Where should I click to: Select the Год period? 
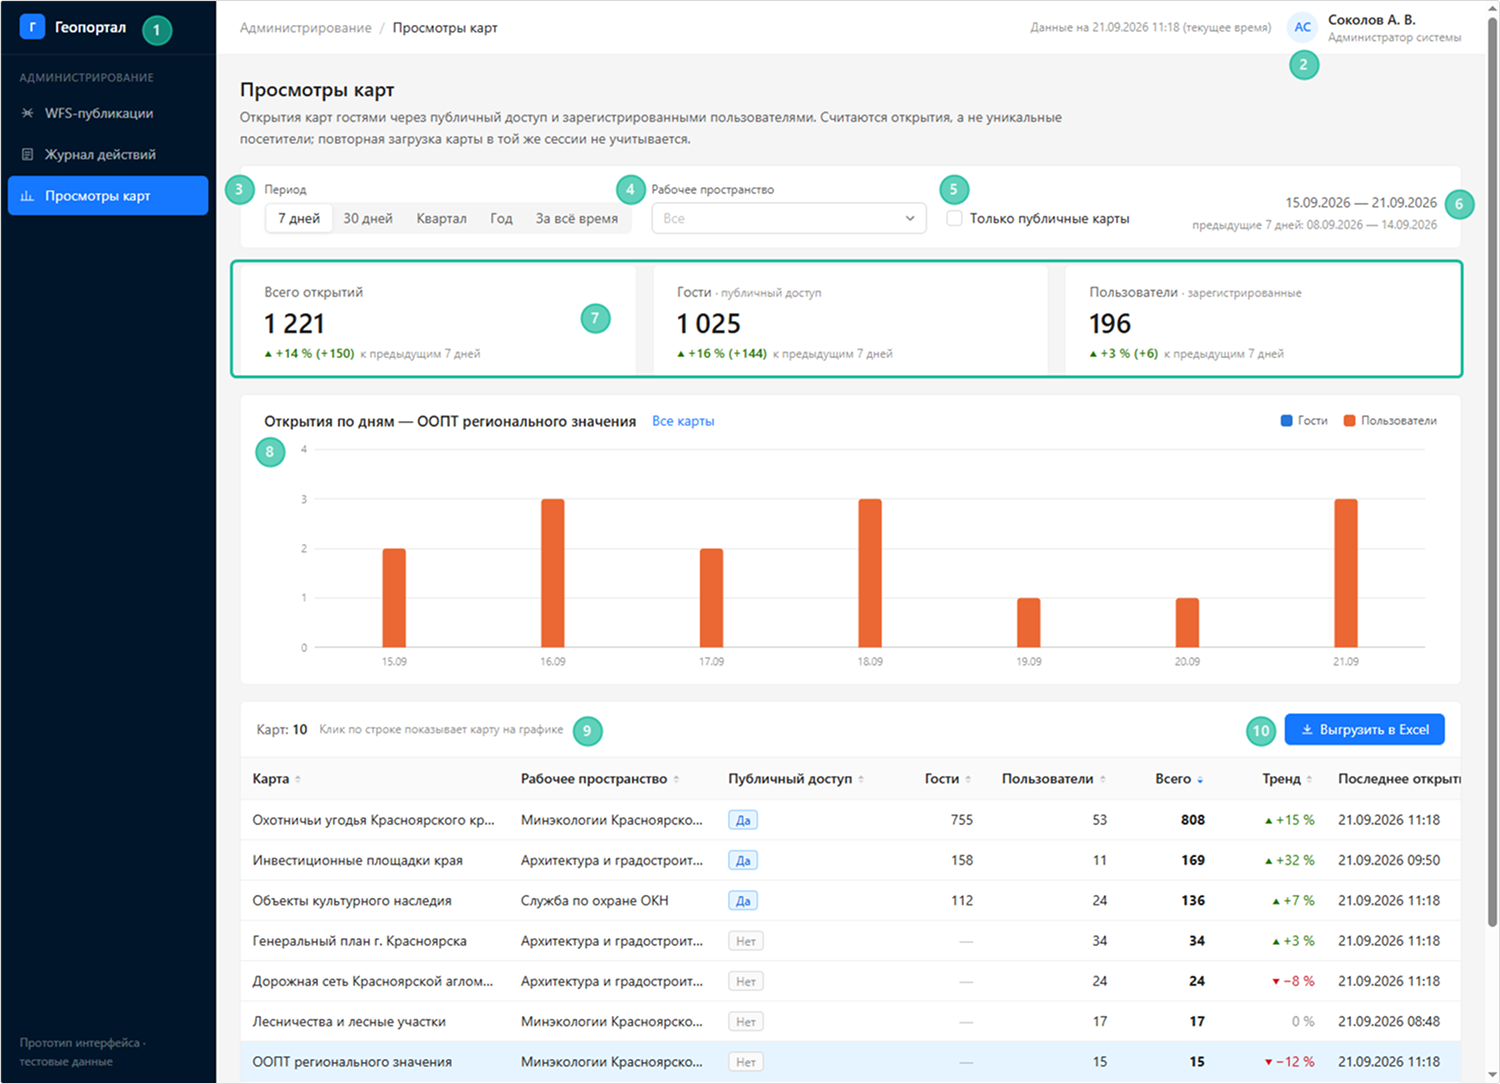click(501, 218)
